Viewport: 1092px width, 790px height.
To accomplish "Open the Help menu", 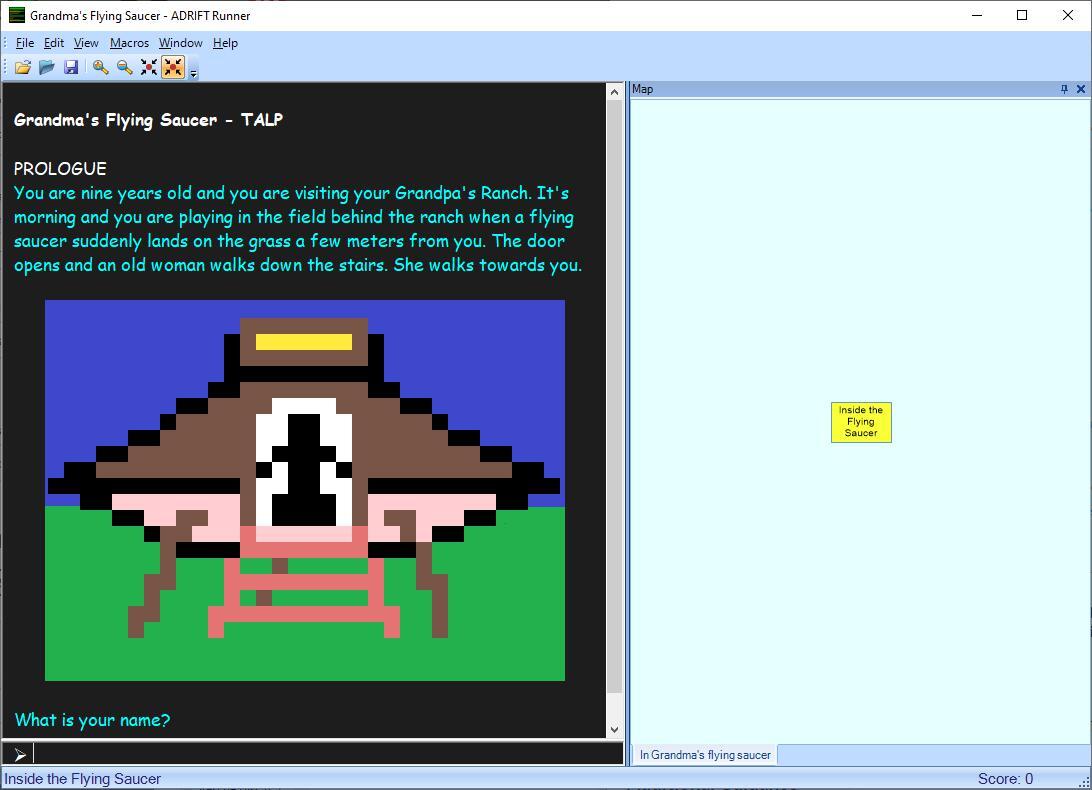I will pyautogui.click(x=225, y=43).
